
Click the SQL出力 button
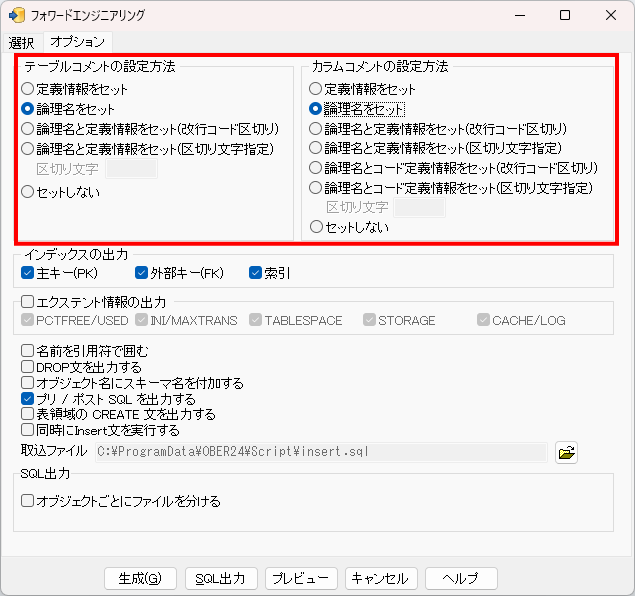coord(221,578)
